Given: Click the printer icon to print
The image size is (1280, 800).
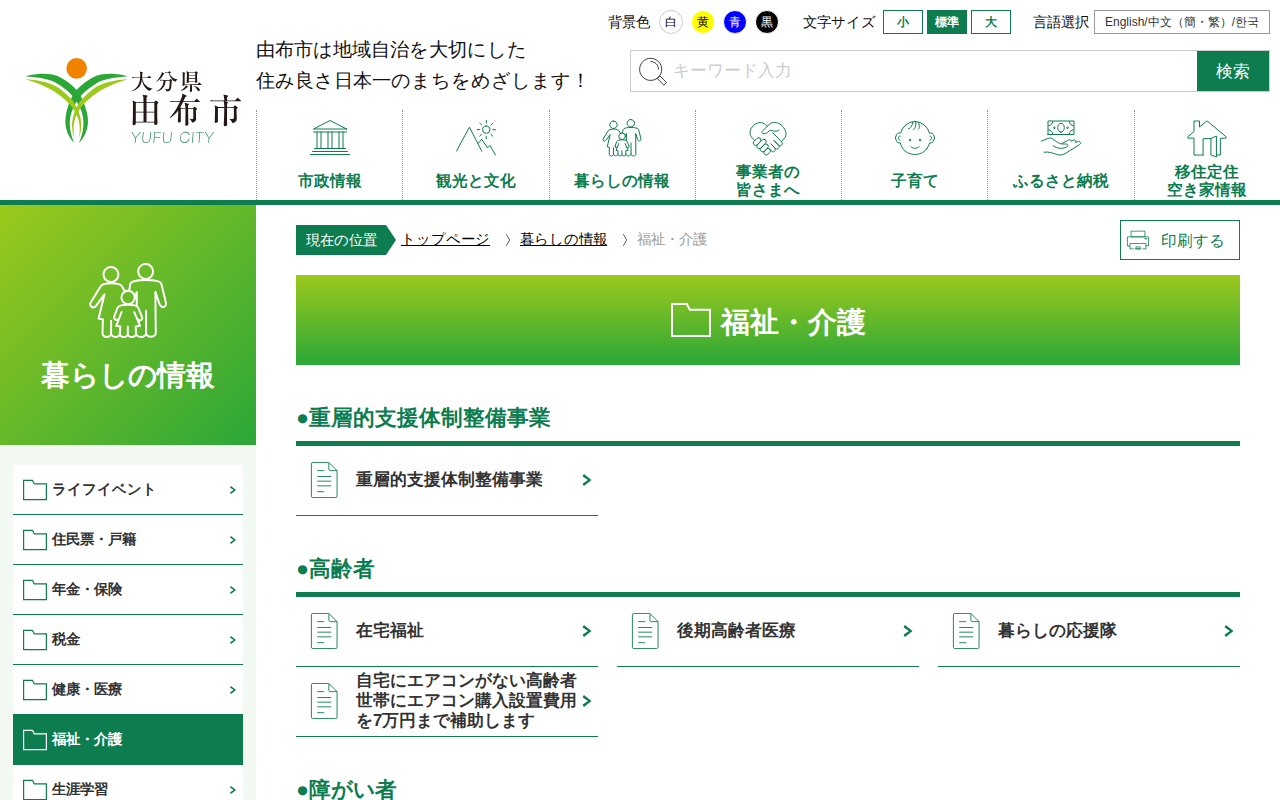Looking at the screenshot, I should point(1138,240).
